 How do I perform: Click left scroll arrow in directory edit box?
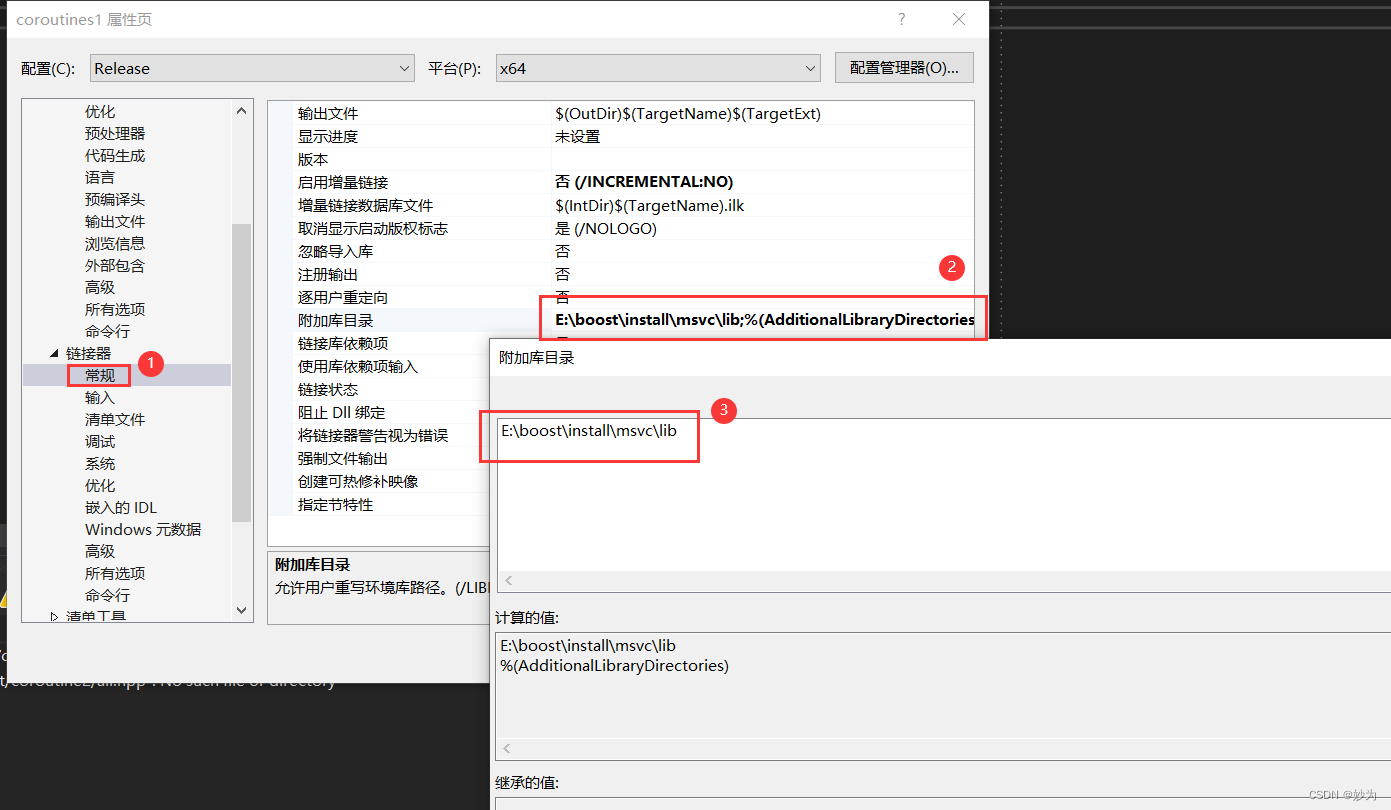tap(508, 580)
